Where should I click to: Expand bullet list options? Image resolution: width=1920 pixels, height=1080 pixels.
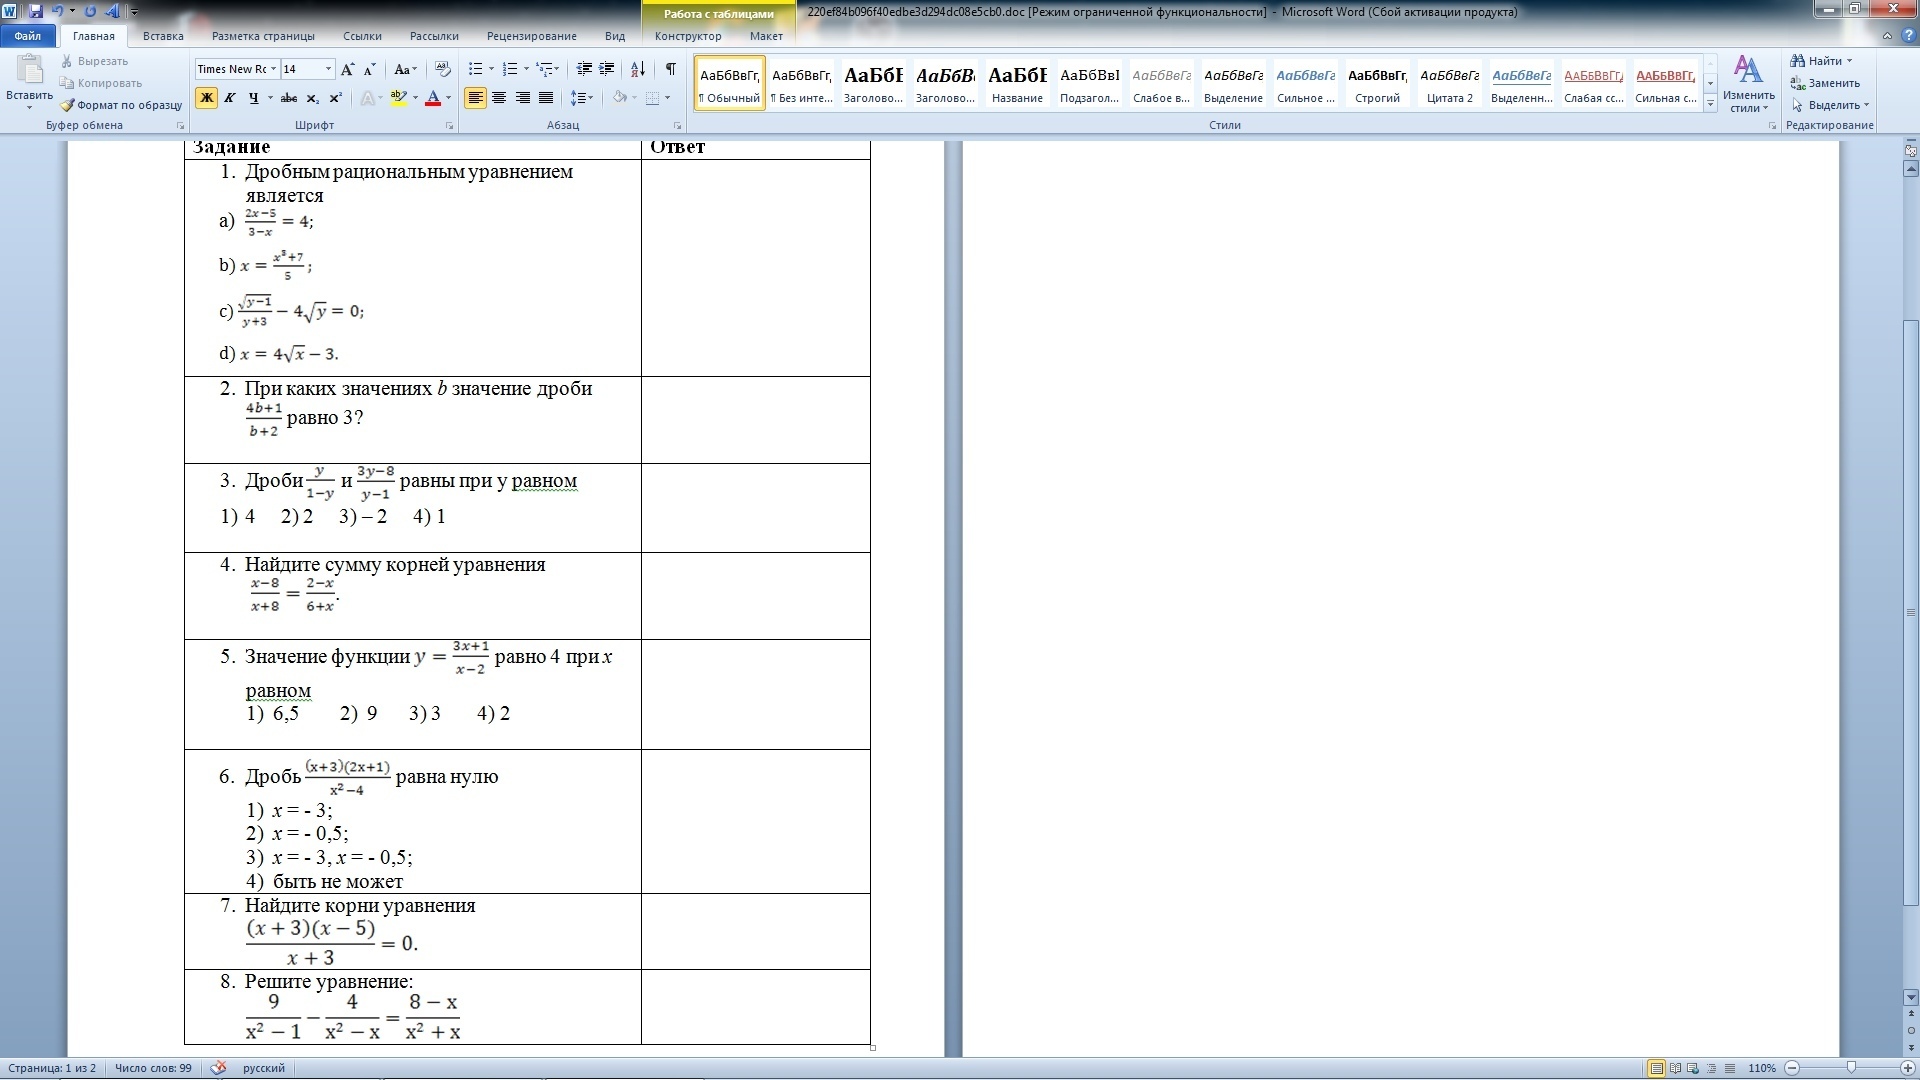[491, 69]
